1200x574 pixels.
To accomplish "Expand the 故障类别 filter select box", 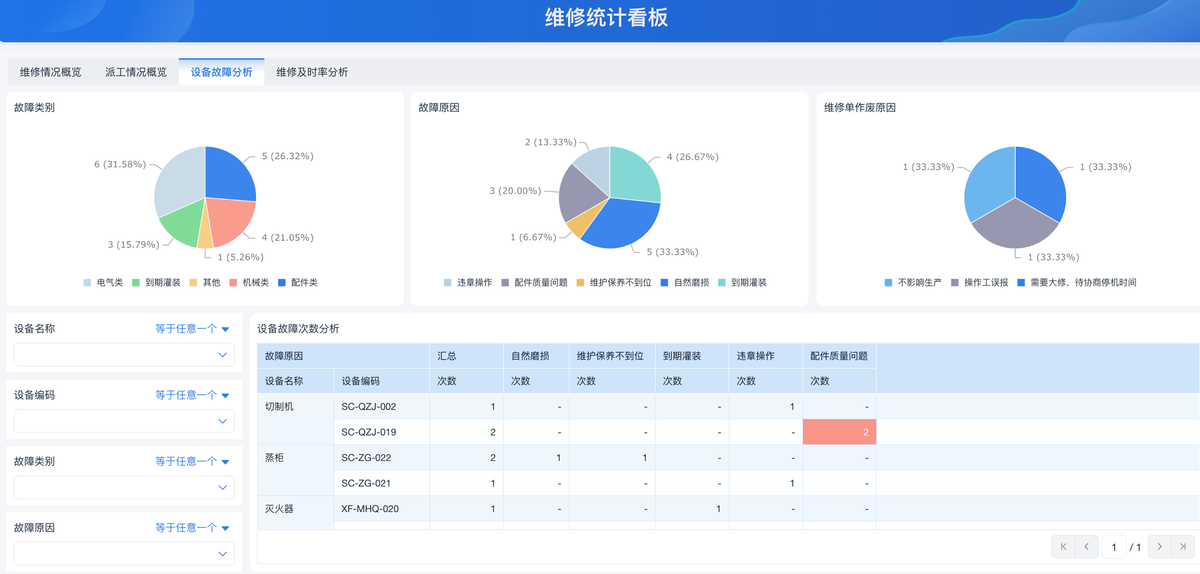I will [124, 487].
